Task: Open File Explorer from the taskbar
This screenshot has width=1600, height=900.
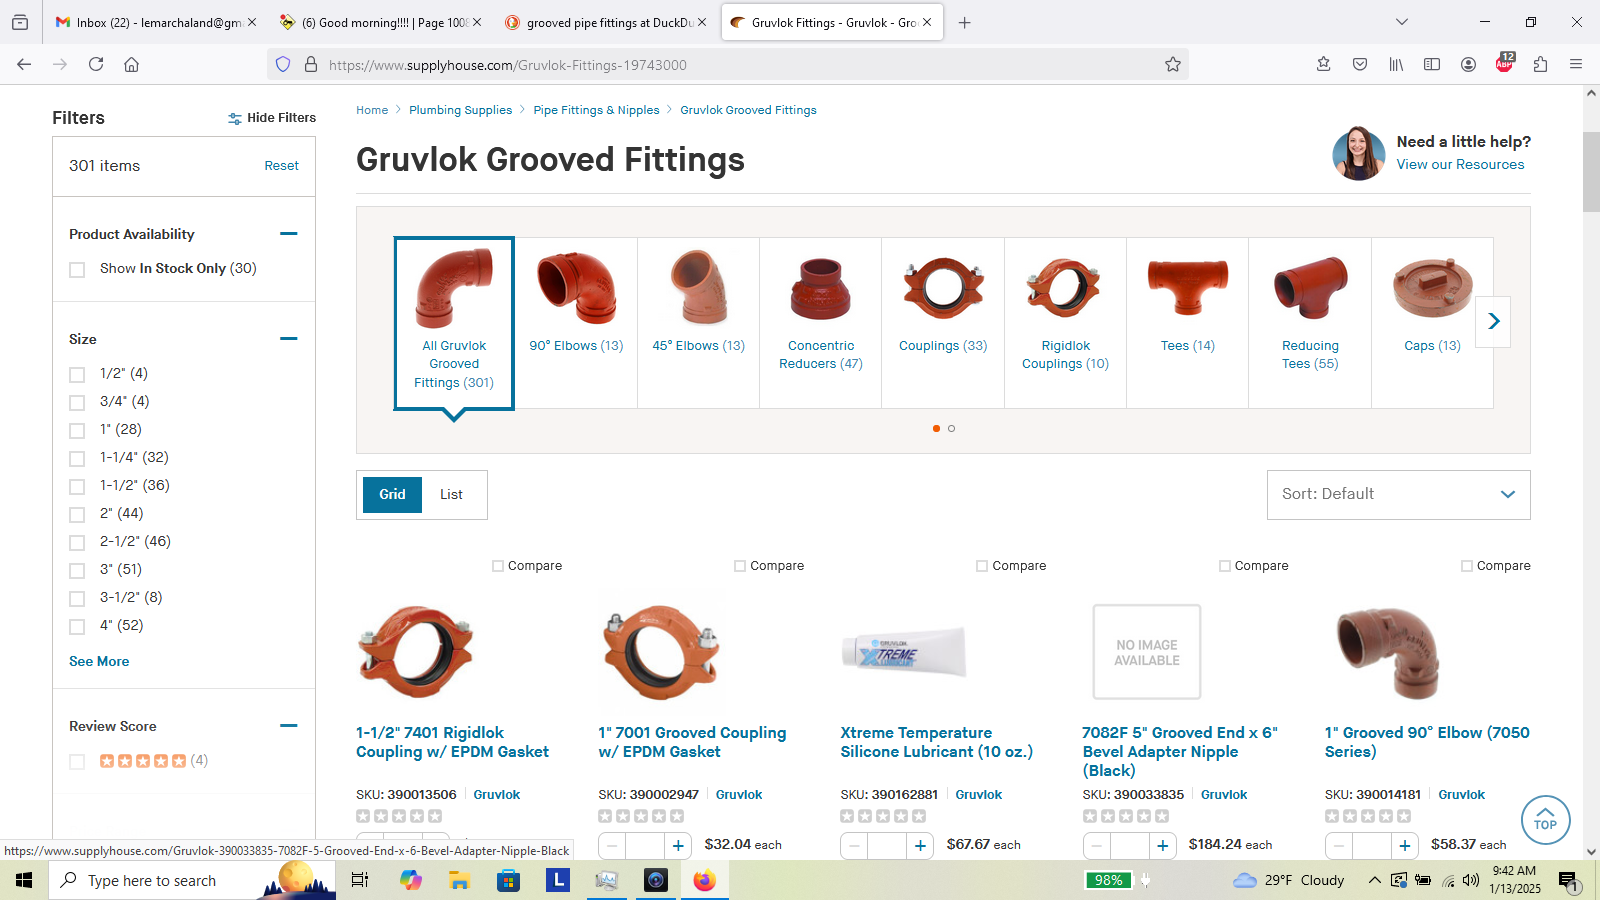Action: point(459,880)
